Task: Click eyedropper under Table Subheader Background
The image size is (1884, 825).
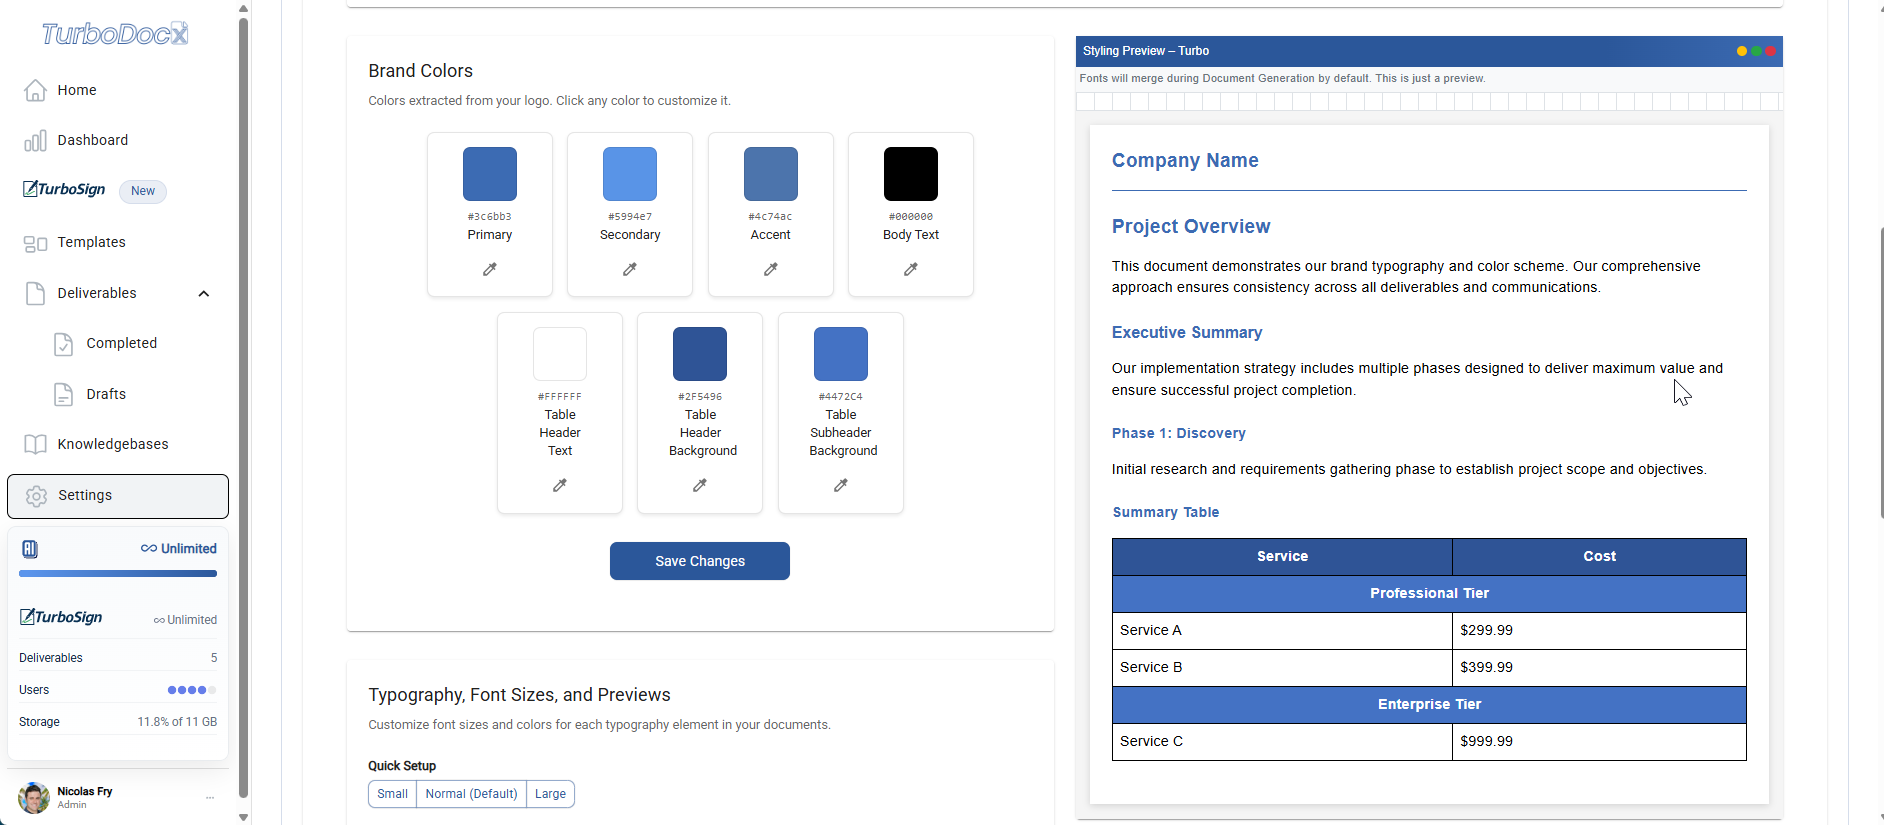Action: coord(841,485)
